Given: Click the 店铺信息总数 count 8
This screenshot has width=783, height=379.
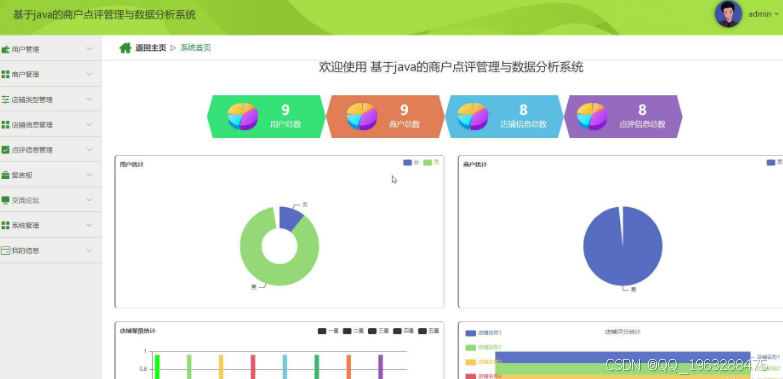Looking at the screenshot, I should coord(523,110).
